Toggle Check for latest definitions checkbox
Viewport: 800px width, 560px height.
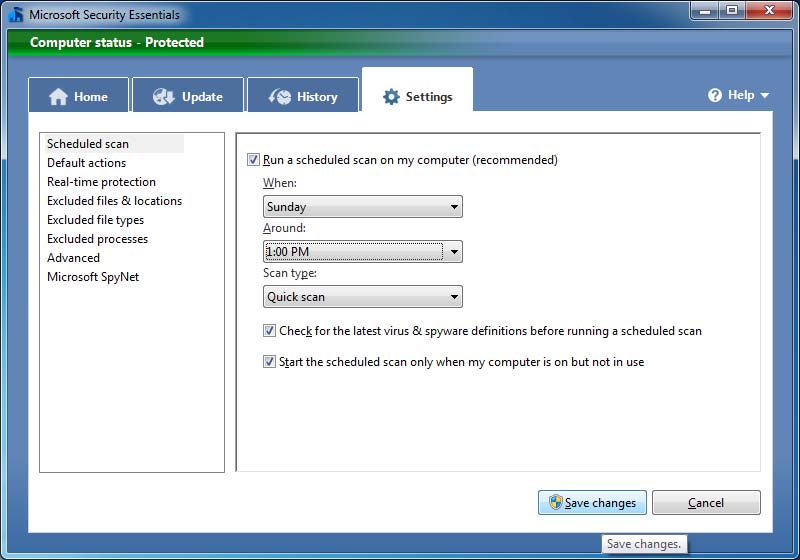tap(269, 330)
